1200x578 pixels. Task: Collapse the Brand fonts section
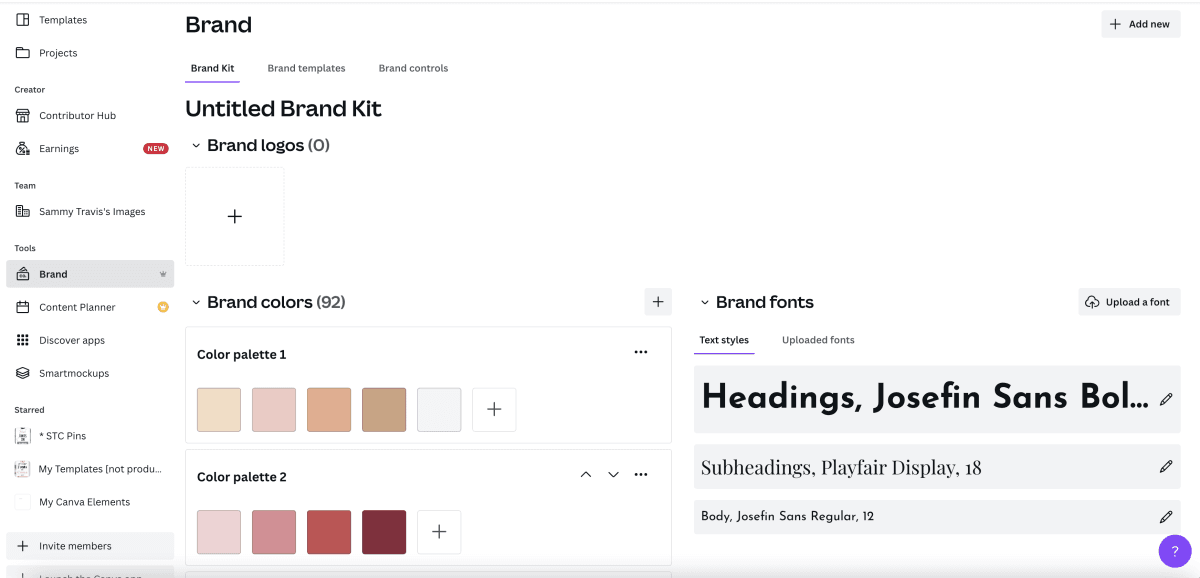(x=705, y=302)
